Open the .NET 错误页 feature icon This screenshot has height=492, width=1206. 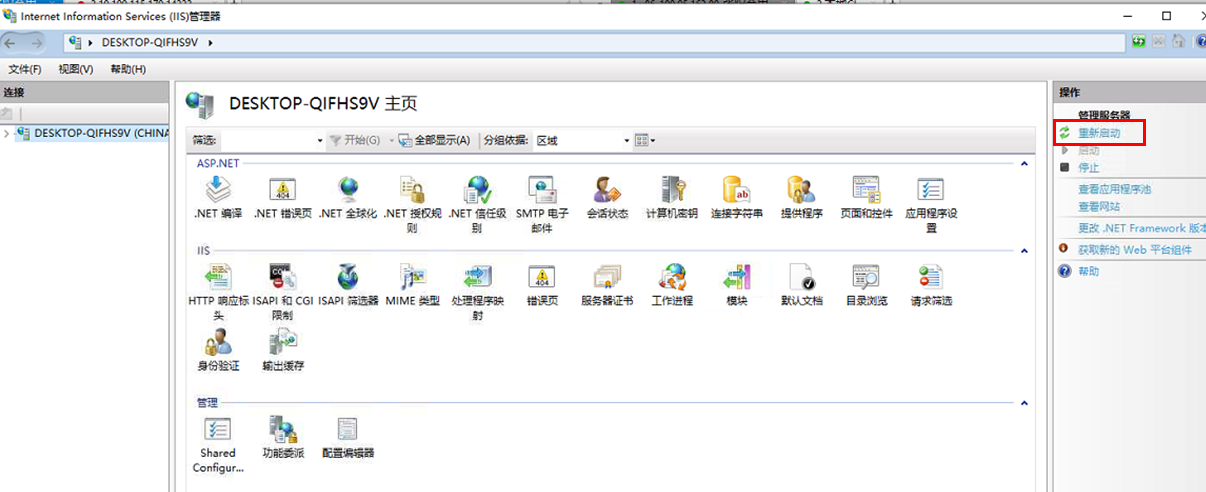283,190
